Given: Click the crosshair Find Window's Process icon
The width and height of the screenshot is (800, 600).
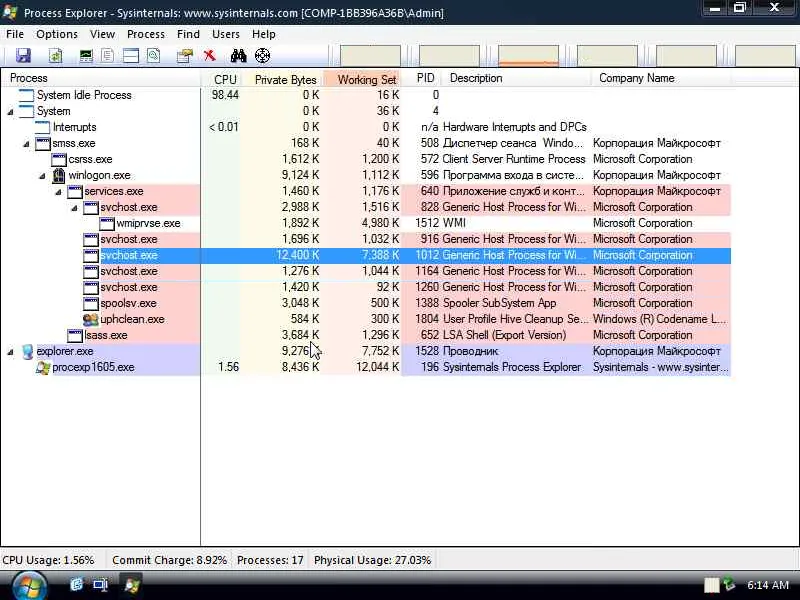Looking at the screenshot, I should [262, 55].
